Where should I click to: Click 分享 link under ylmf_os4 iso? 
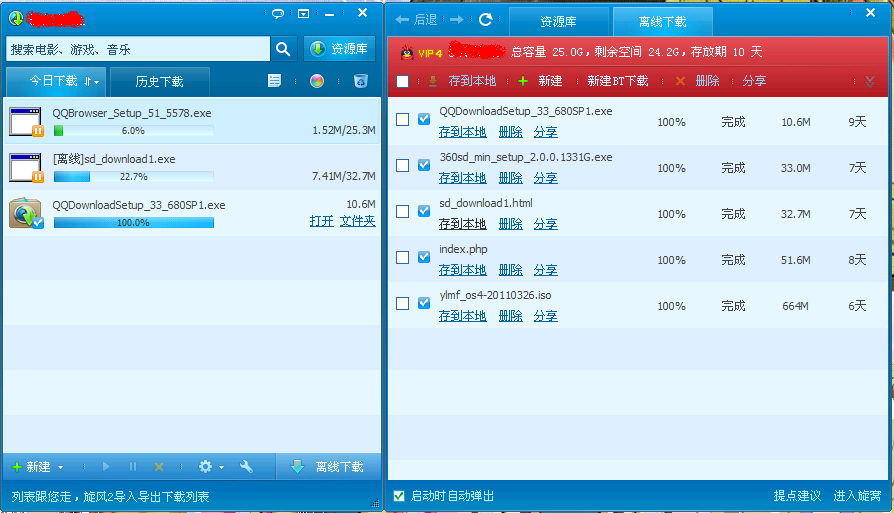(x=546, y=316)
